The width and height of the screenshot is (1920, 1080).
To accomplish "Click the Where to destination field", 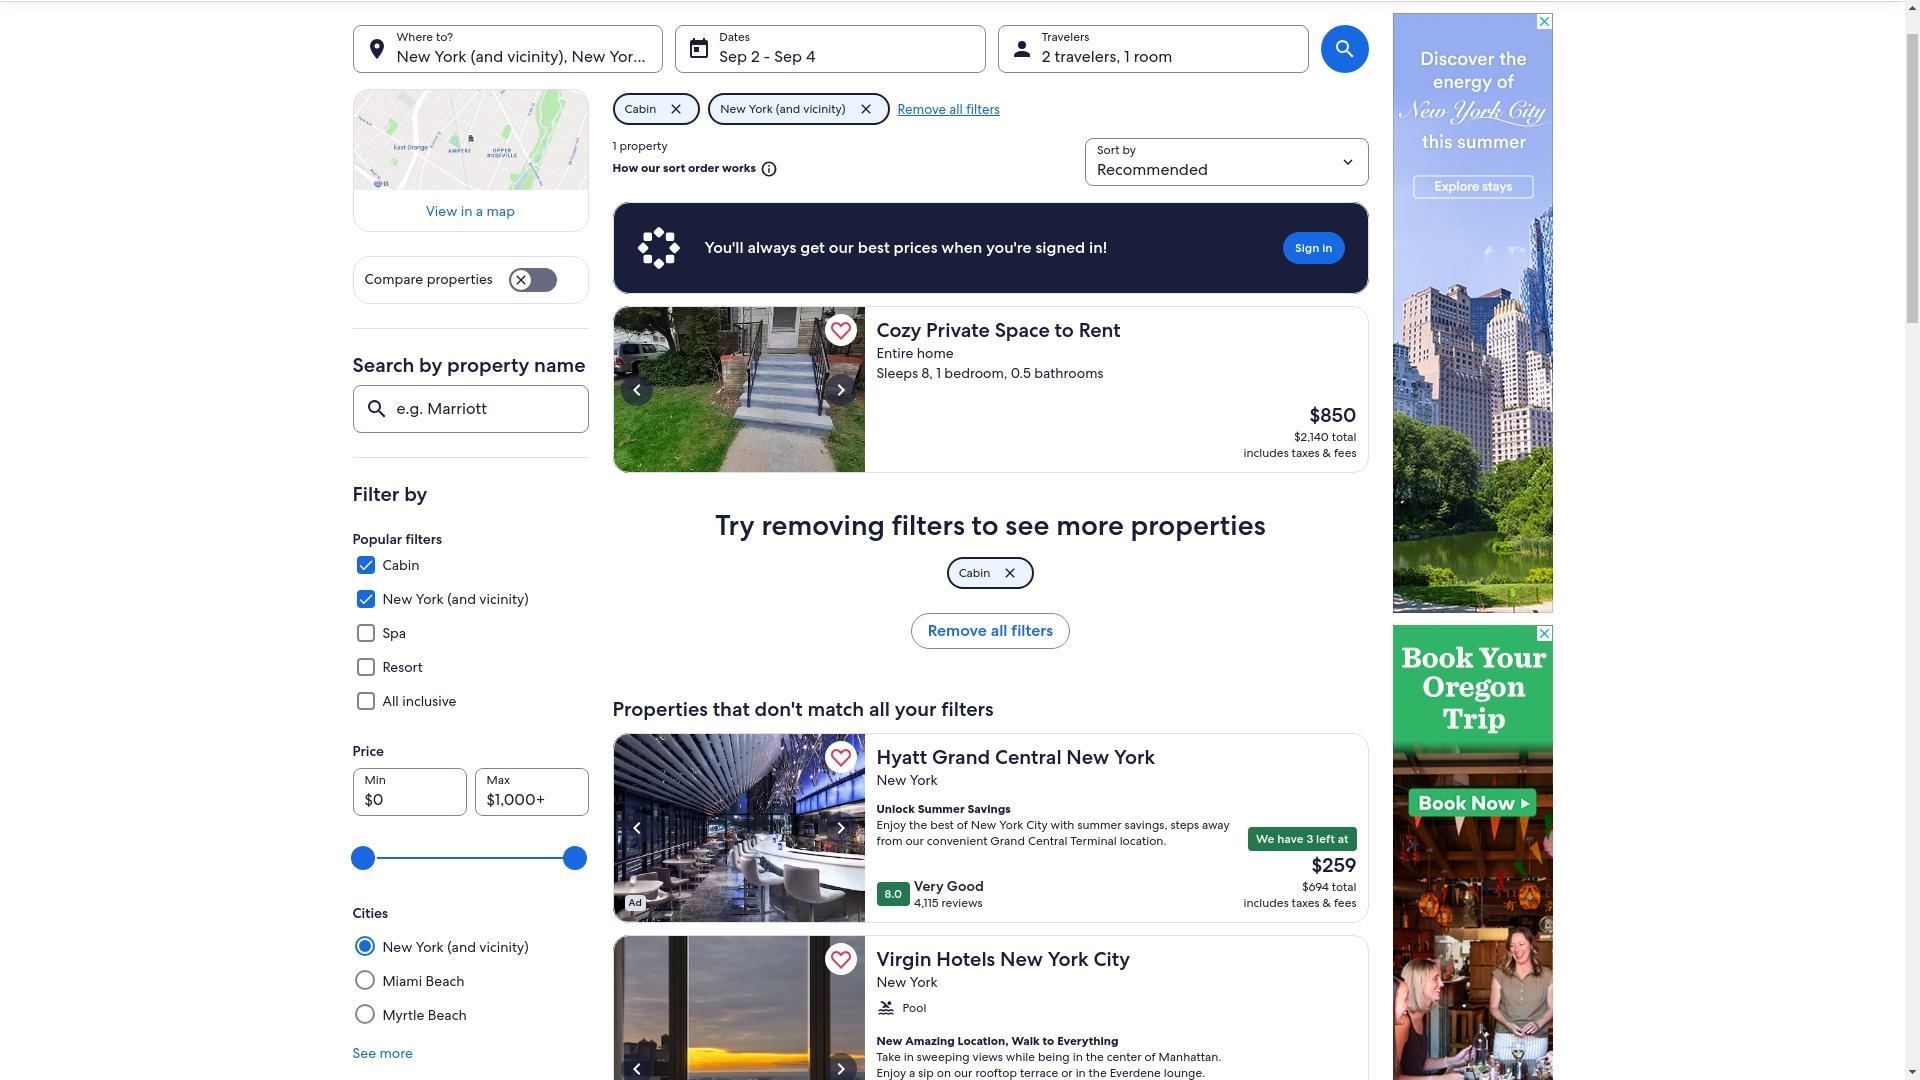I will point(507,49).
